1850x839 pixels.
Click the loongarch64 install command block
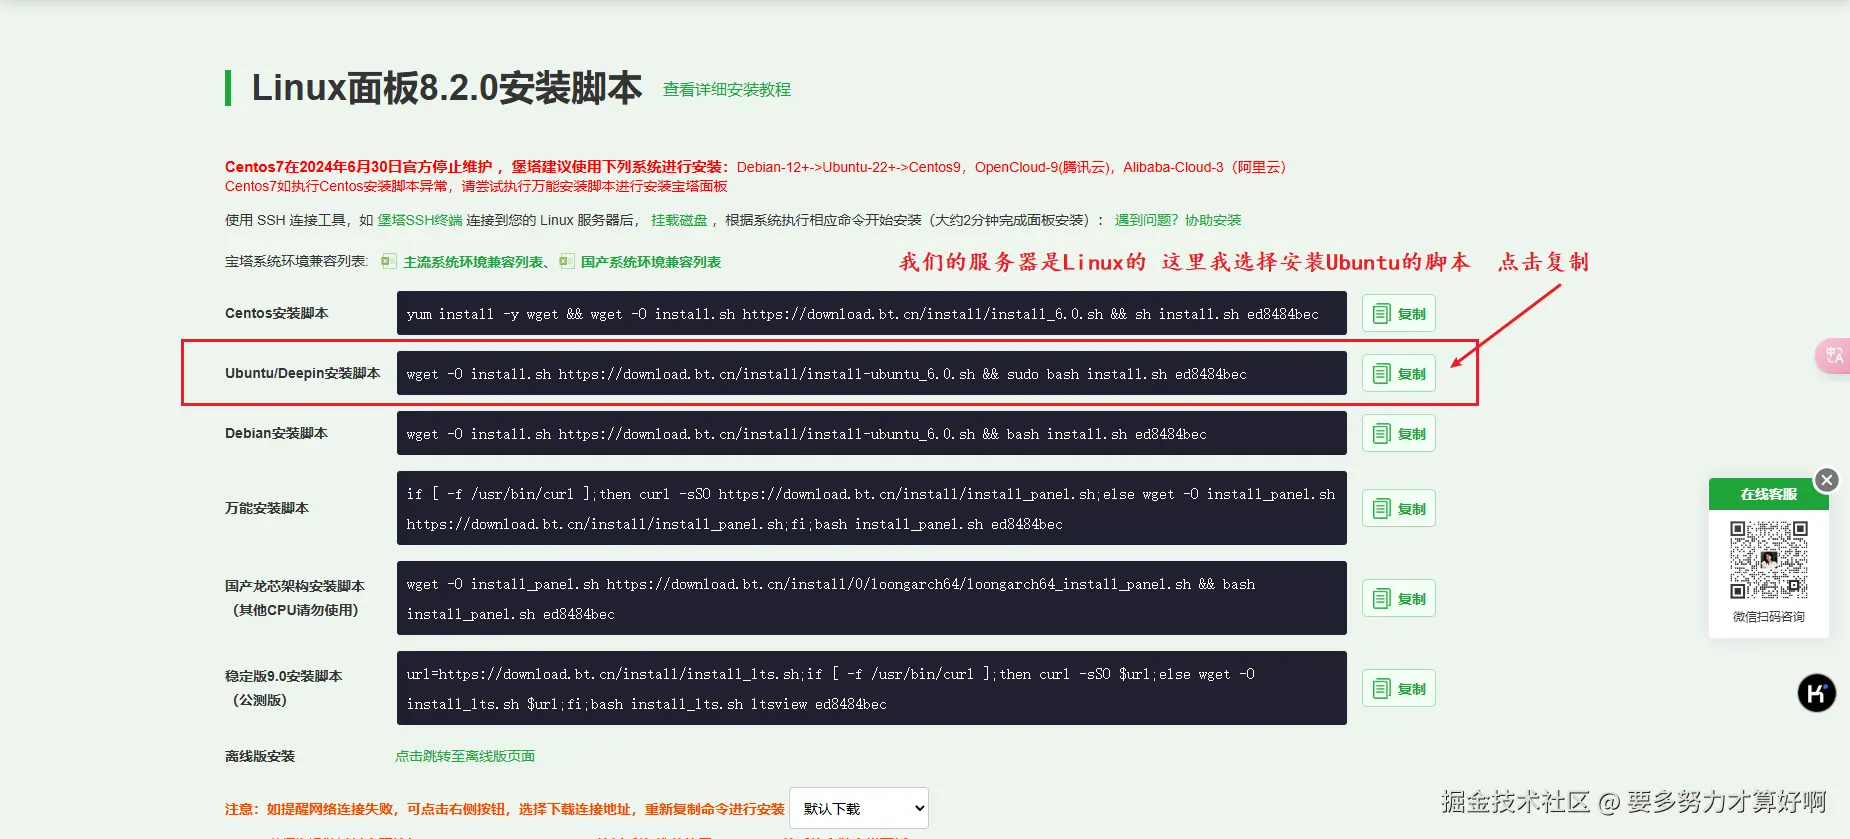[871, 598]
